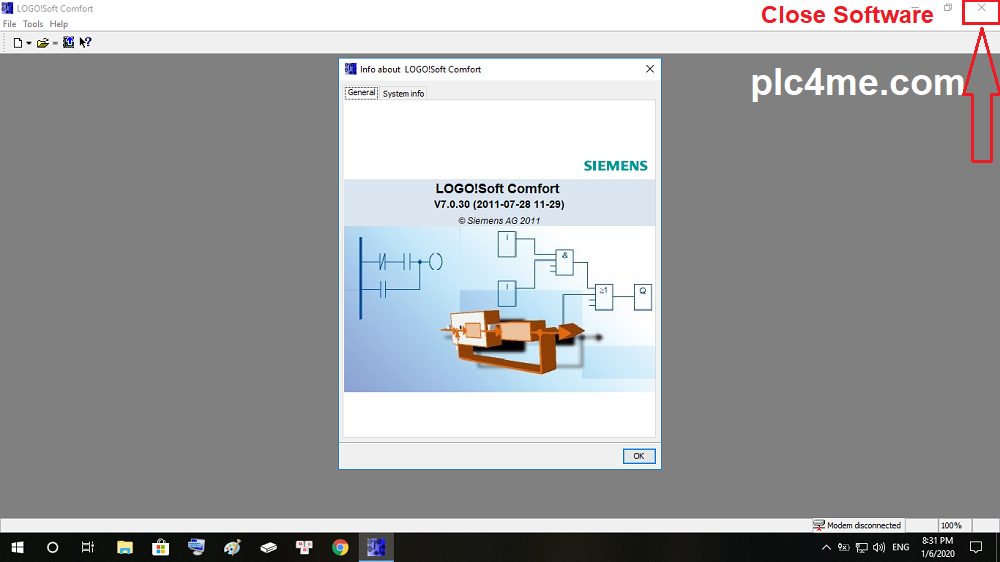Close the Info about LOGO!Soft Comfort dialog
The width and height of the screenshot is (1000, 562).
pyautogui.click(x=650, y=69)
